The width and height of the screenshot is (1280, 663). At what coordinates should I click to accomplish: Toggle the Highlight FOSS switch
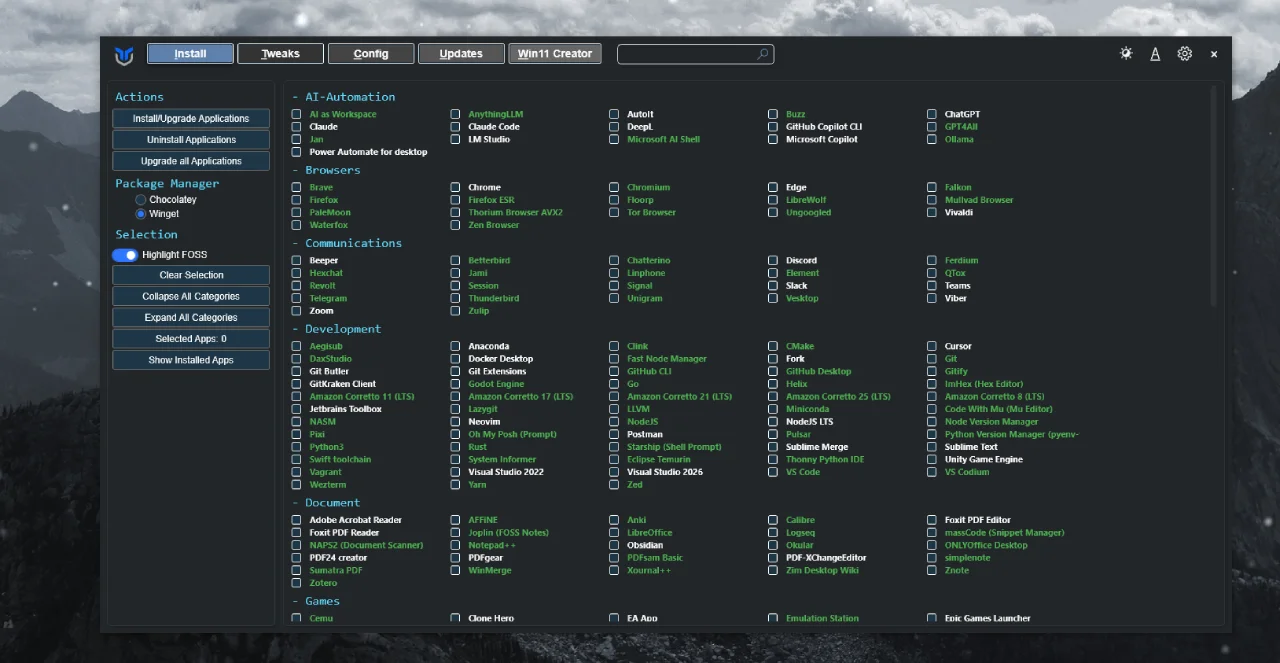coord(125,255)
